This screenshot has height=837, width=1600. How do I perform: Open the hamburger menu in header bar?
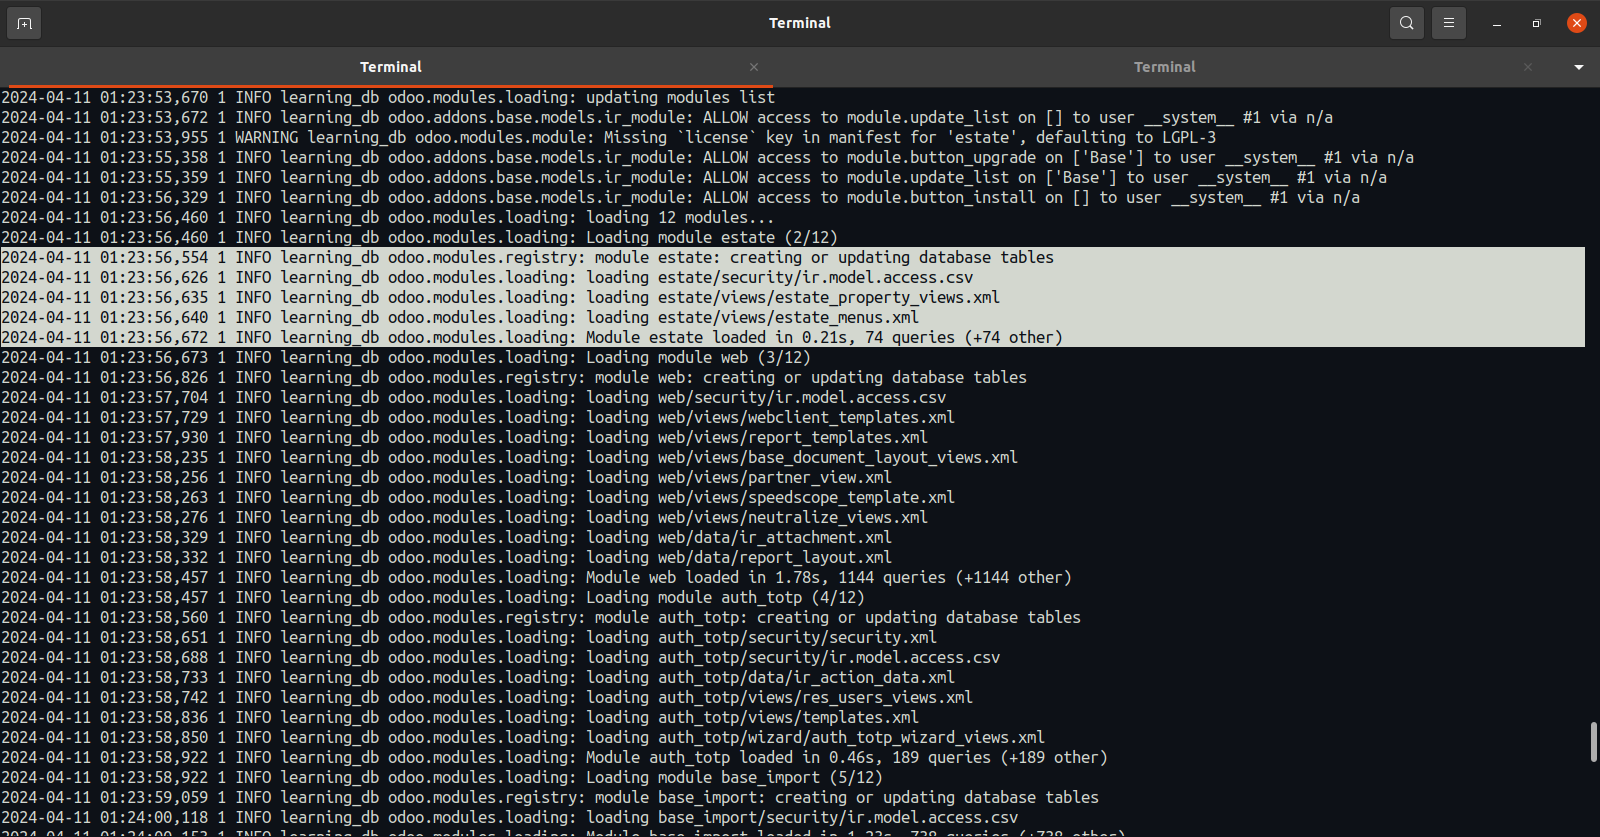point(1448,23)
